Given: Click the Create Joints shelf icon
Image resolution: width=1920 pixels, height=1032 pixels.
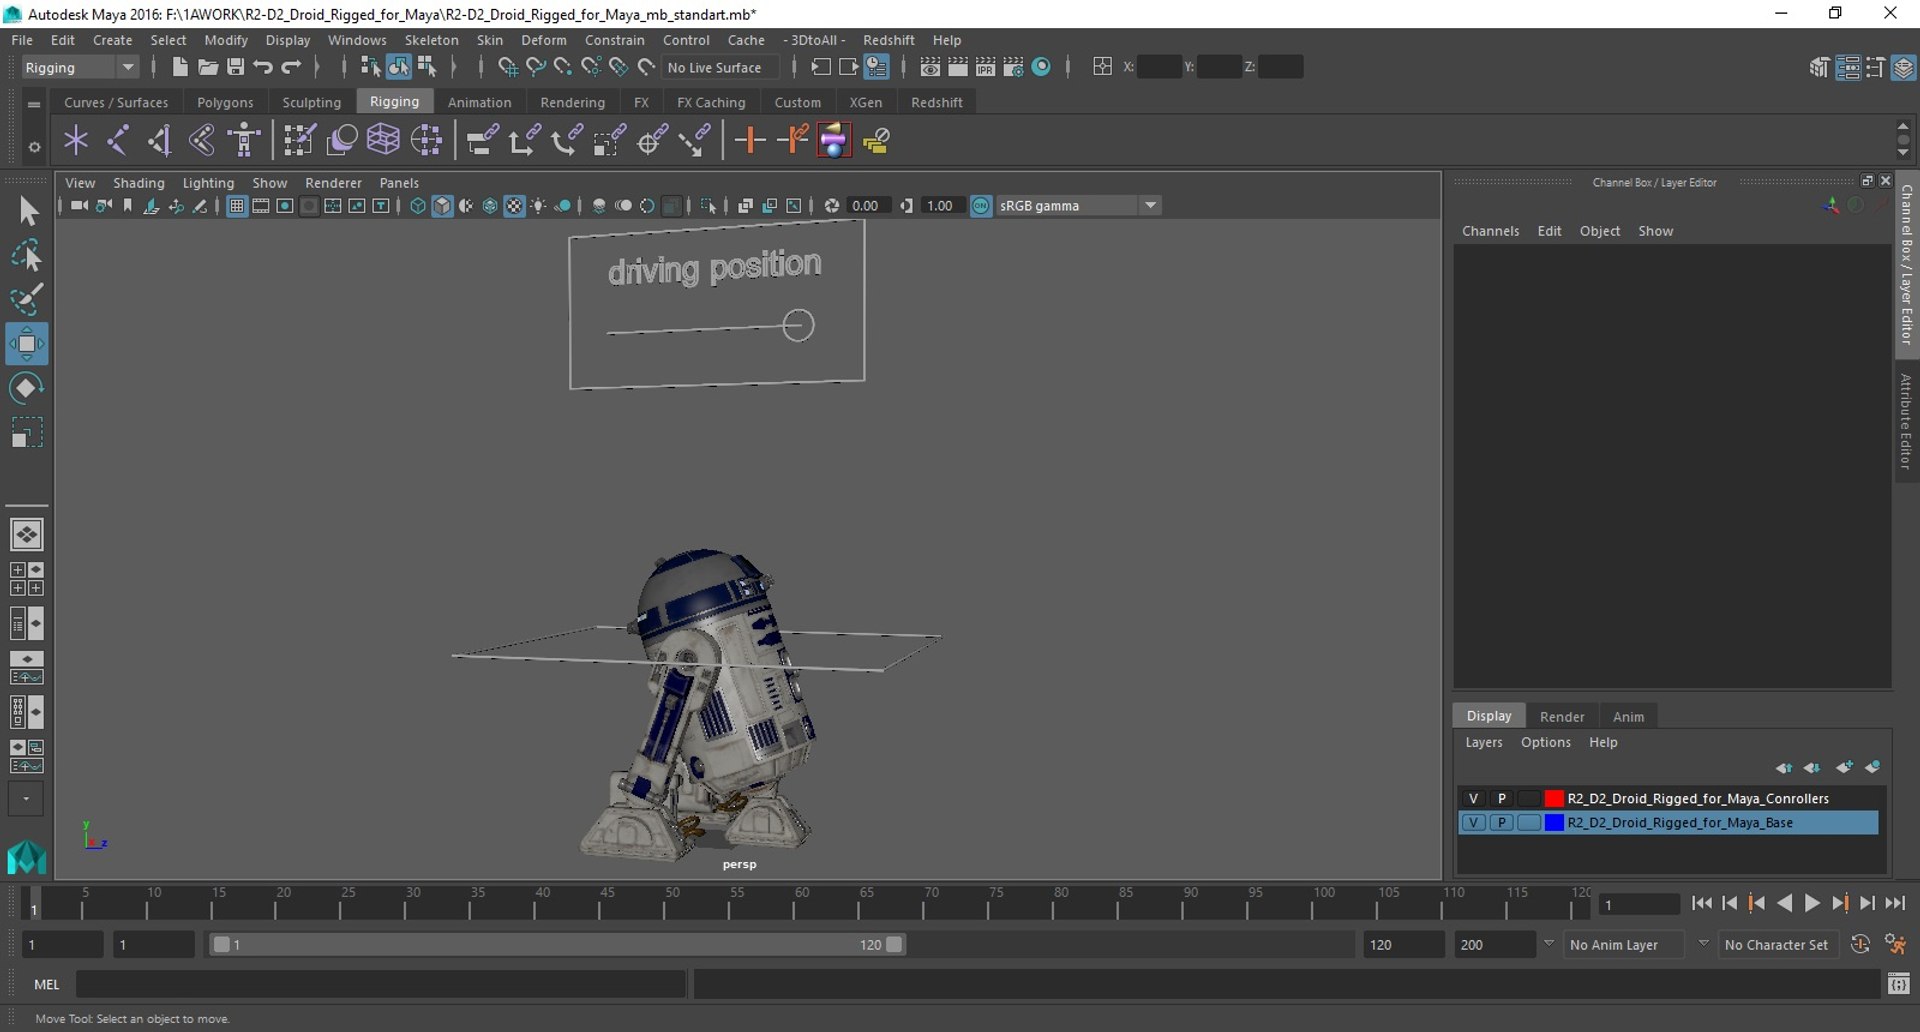Looking at the screenshot, I should tap(118, 140).
